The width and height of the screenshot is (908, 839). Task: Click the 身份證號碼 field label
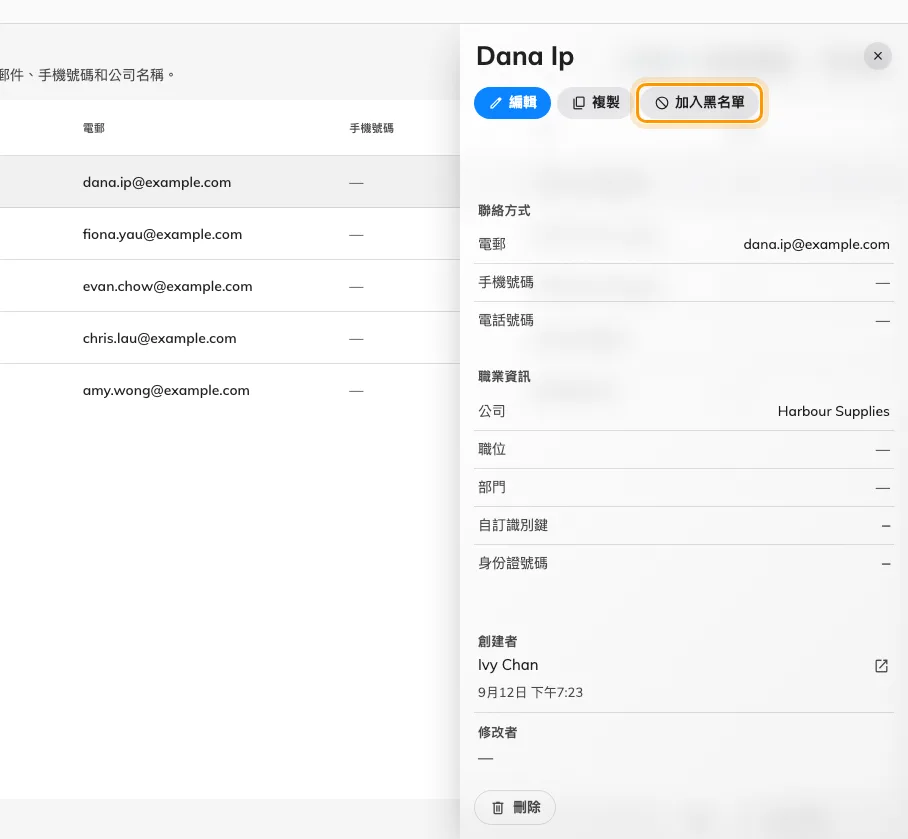coord(512,563)
